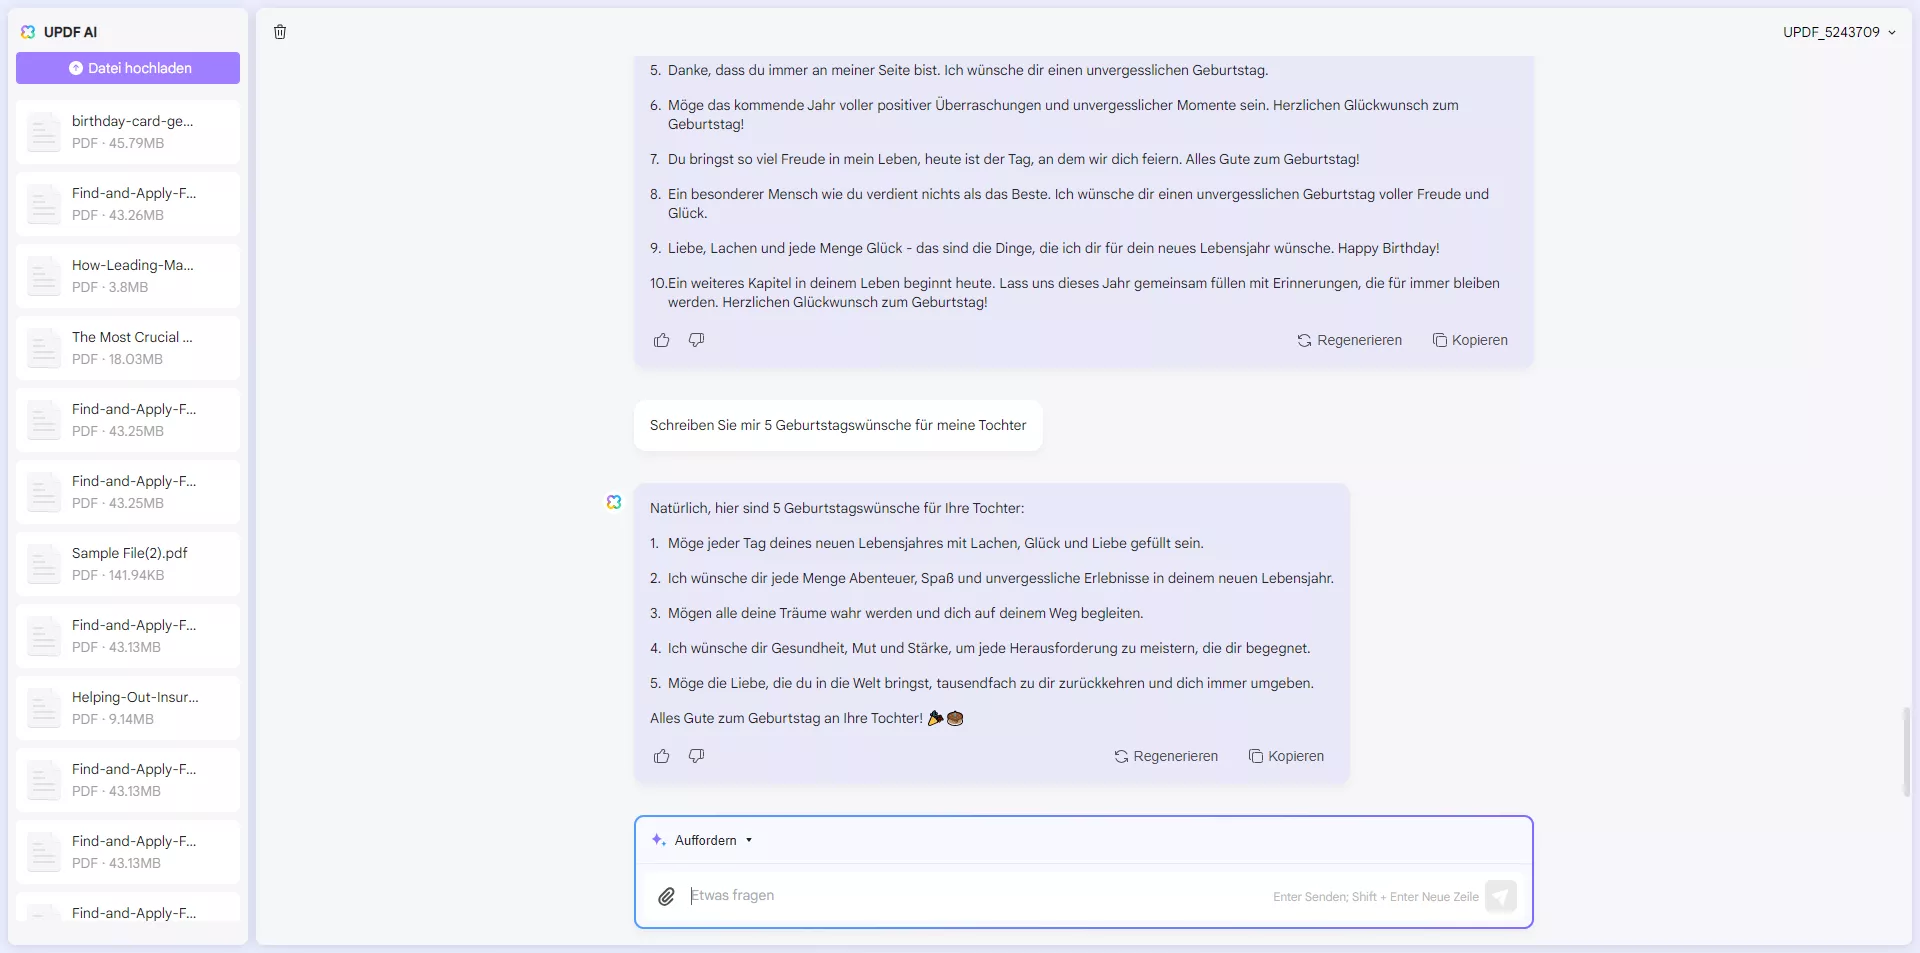The width and height of the screenshot is (1920, 953).
Task: Click wish 5 'Danke, dass du immer an meiner Seite'
Action: pos(967,70)
